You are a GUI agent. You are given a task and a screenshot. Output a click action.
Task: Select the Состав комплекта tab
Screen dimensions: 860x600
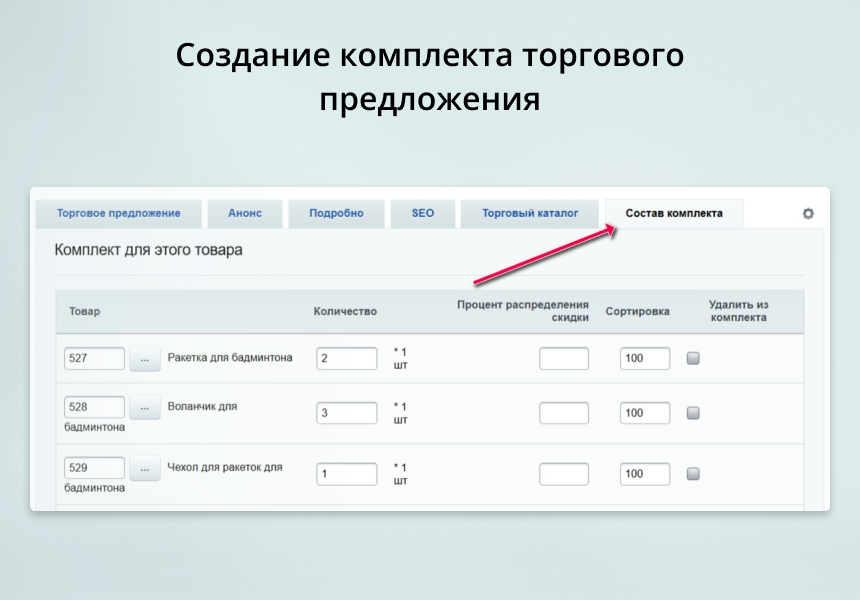point(674,214)
